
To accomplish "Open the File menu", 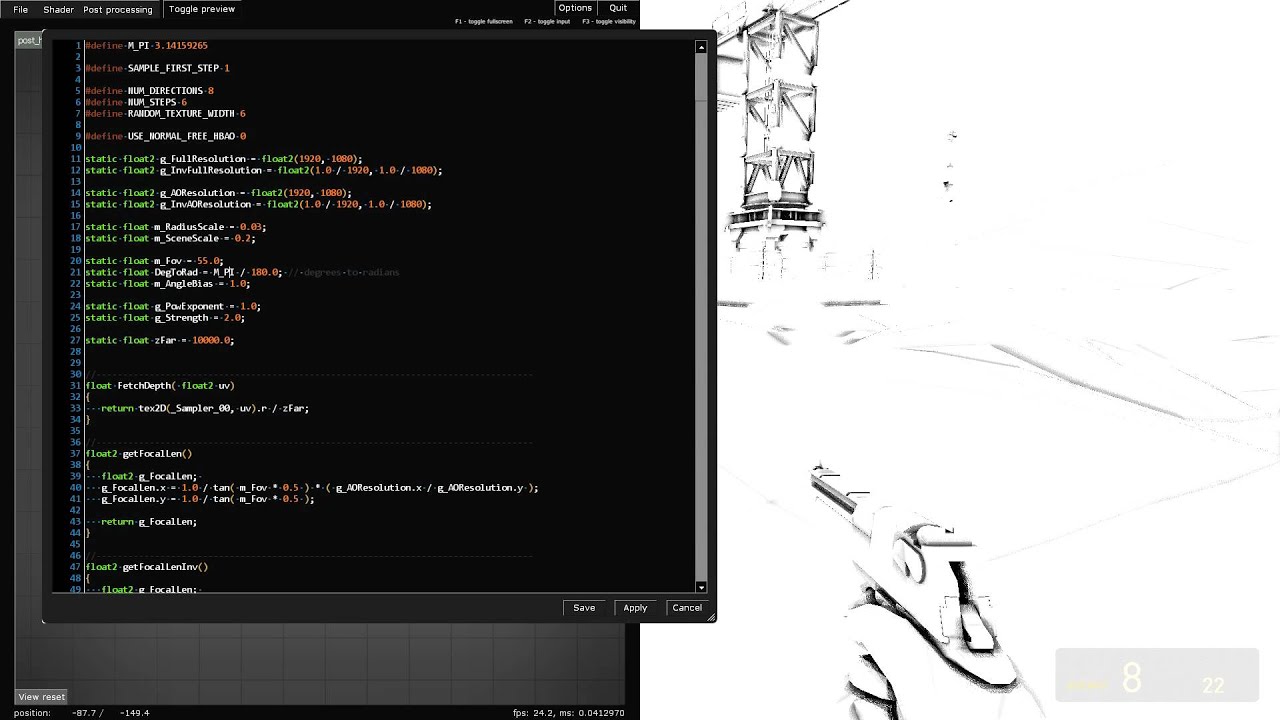I will click(x=20, y=9).
